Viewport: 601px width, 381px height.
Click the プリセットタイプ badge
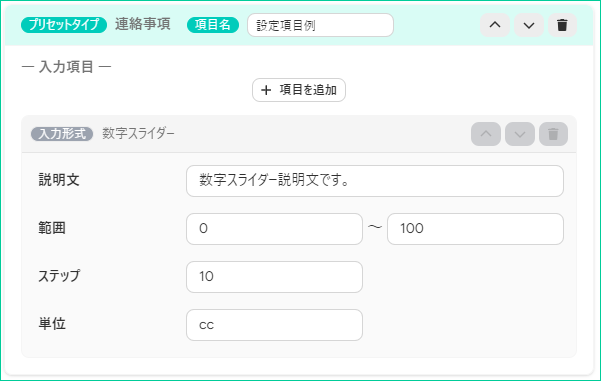point(64,25)
